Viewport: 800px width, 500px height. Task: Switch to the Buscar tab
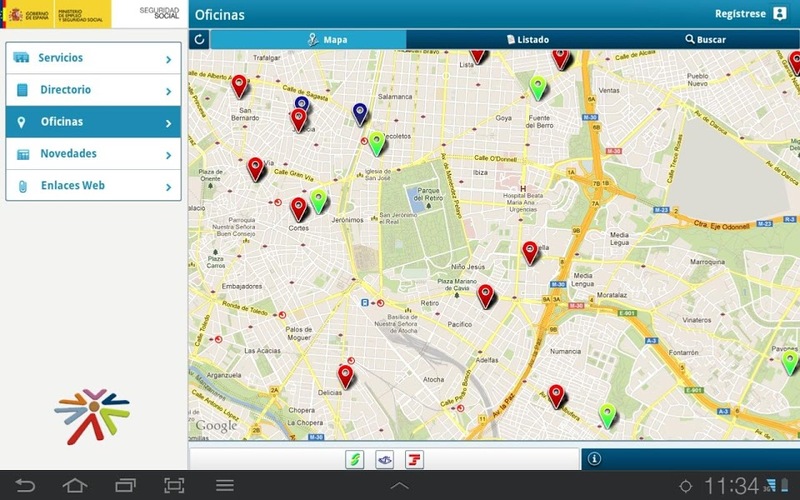tap(705, 40)
